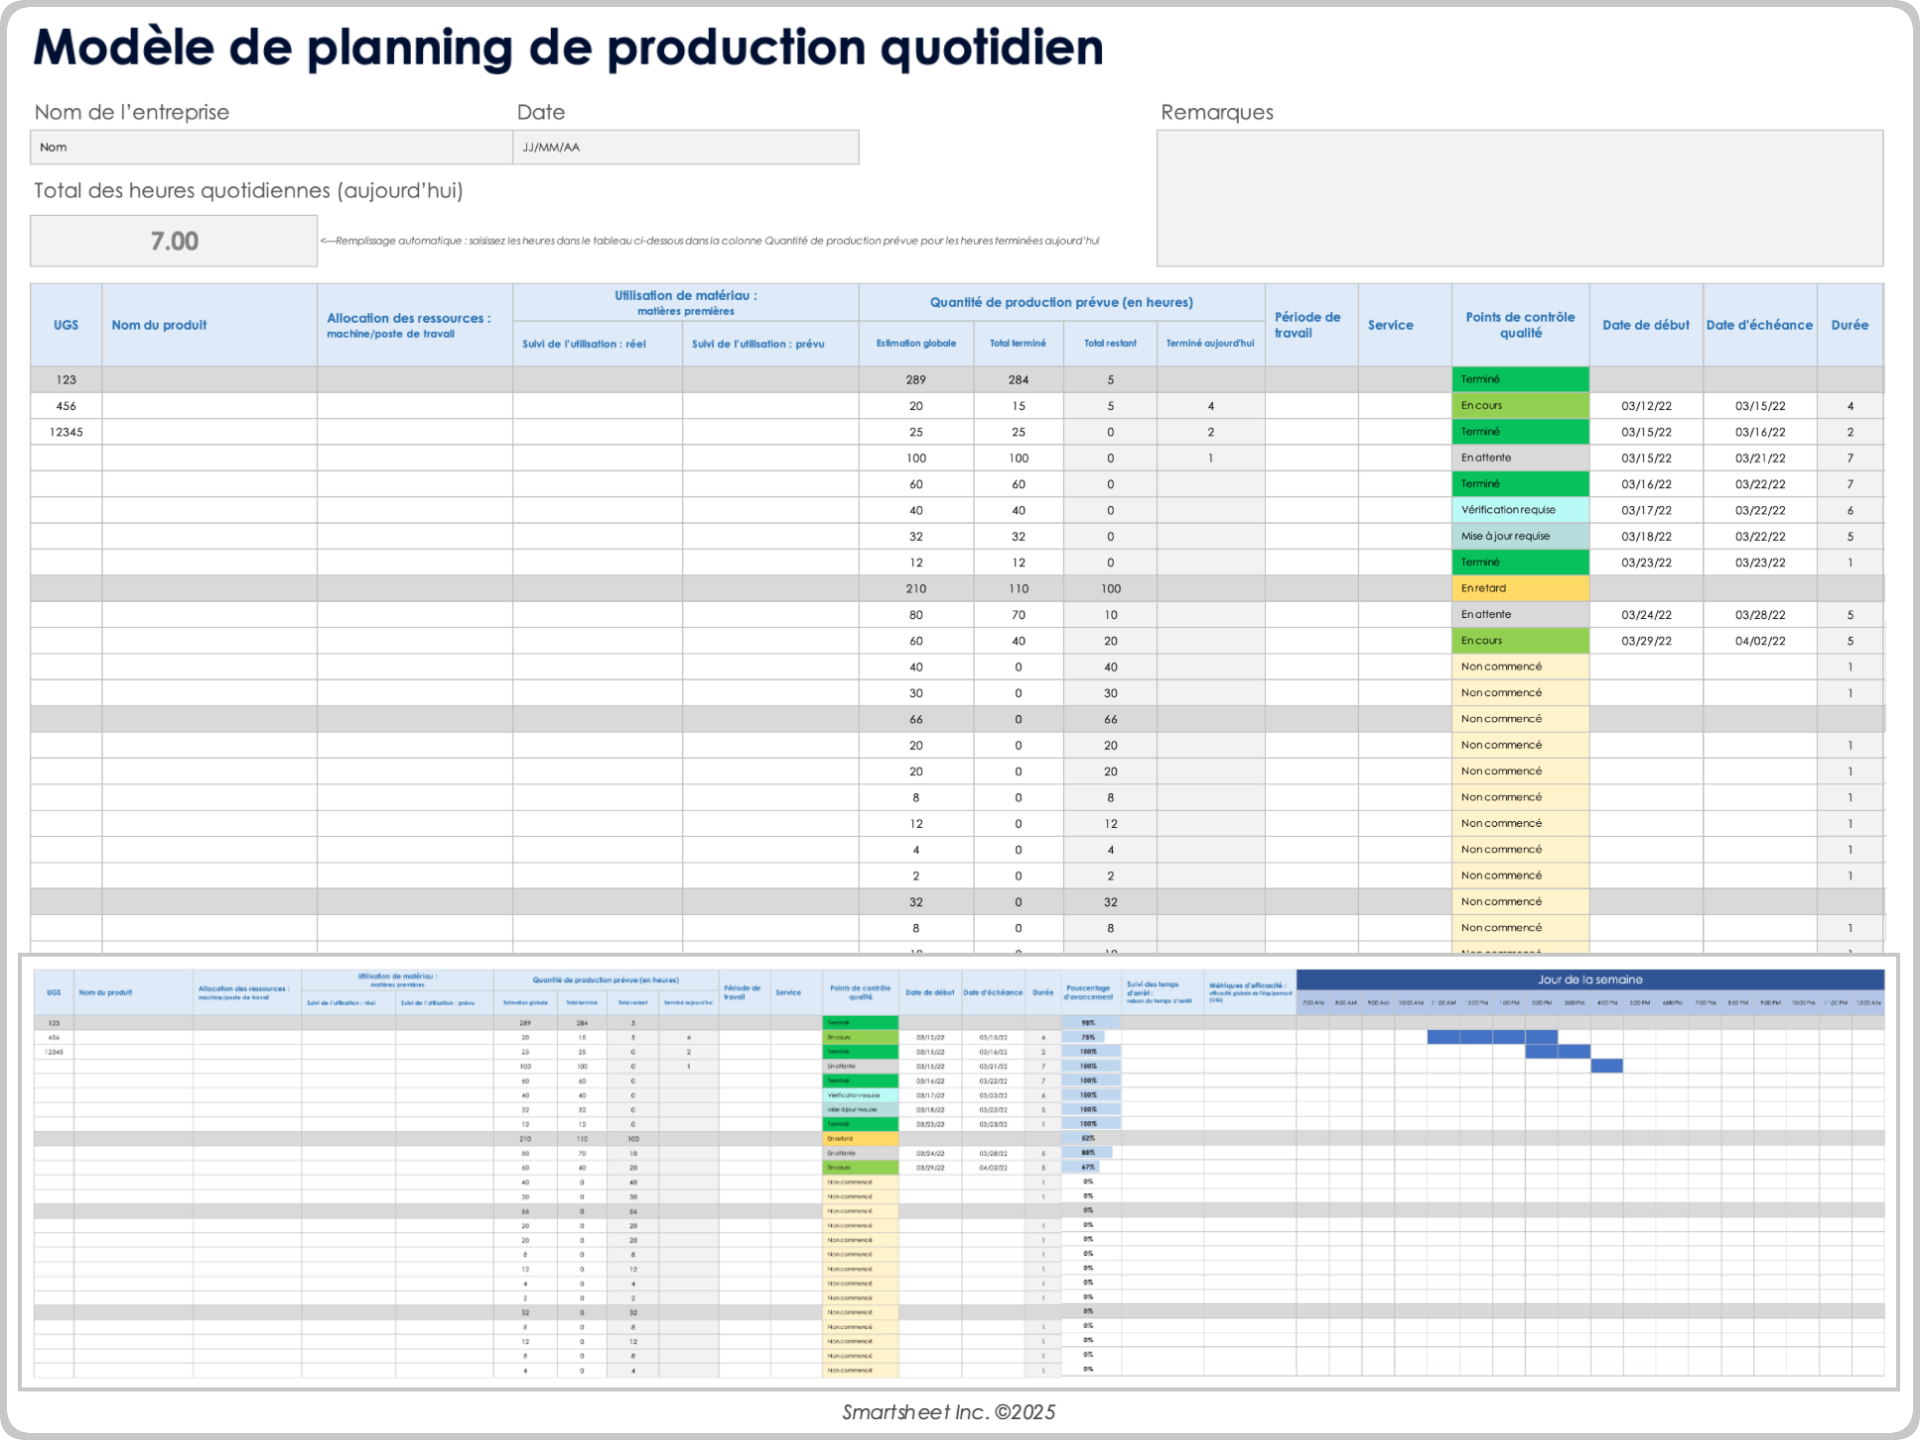The width and height of the screenshot is (1920, 1440).
Task: Click the Nom company name input field
Action: pyautogui.click(x=270, y=147)
